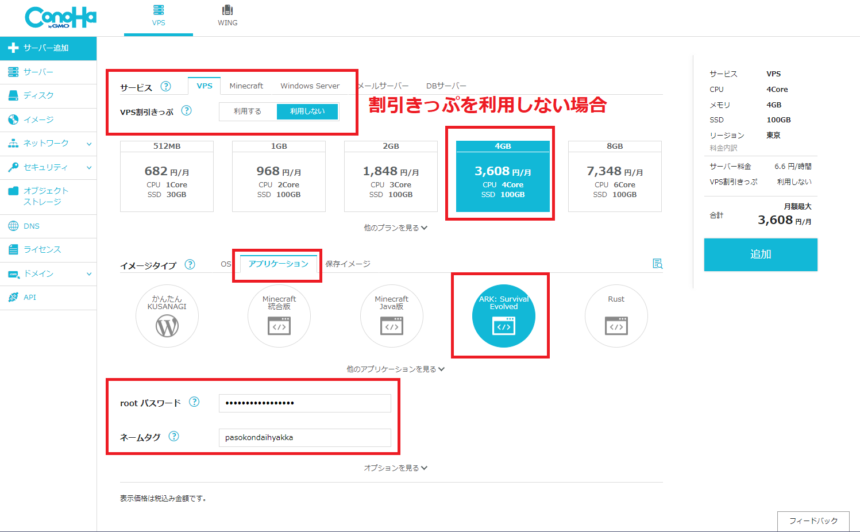Open オブジェクトストレージ in the sidebar
Image resolution: width=860 pixels, height=532 pixels.
(x=48, y=196)
